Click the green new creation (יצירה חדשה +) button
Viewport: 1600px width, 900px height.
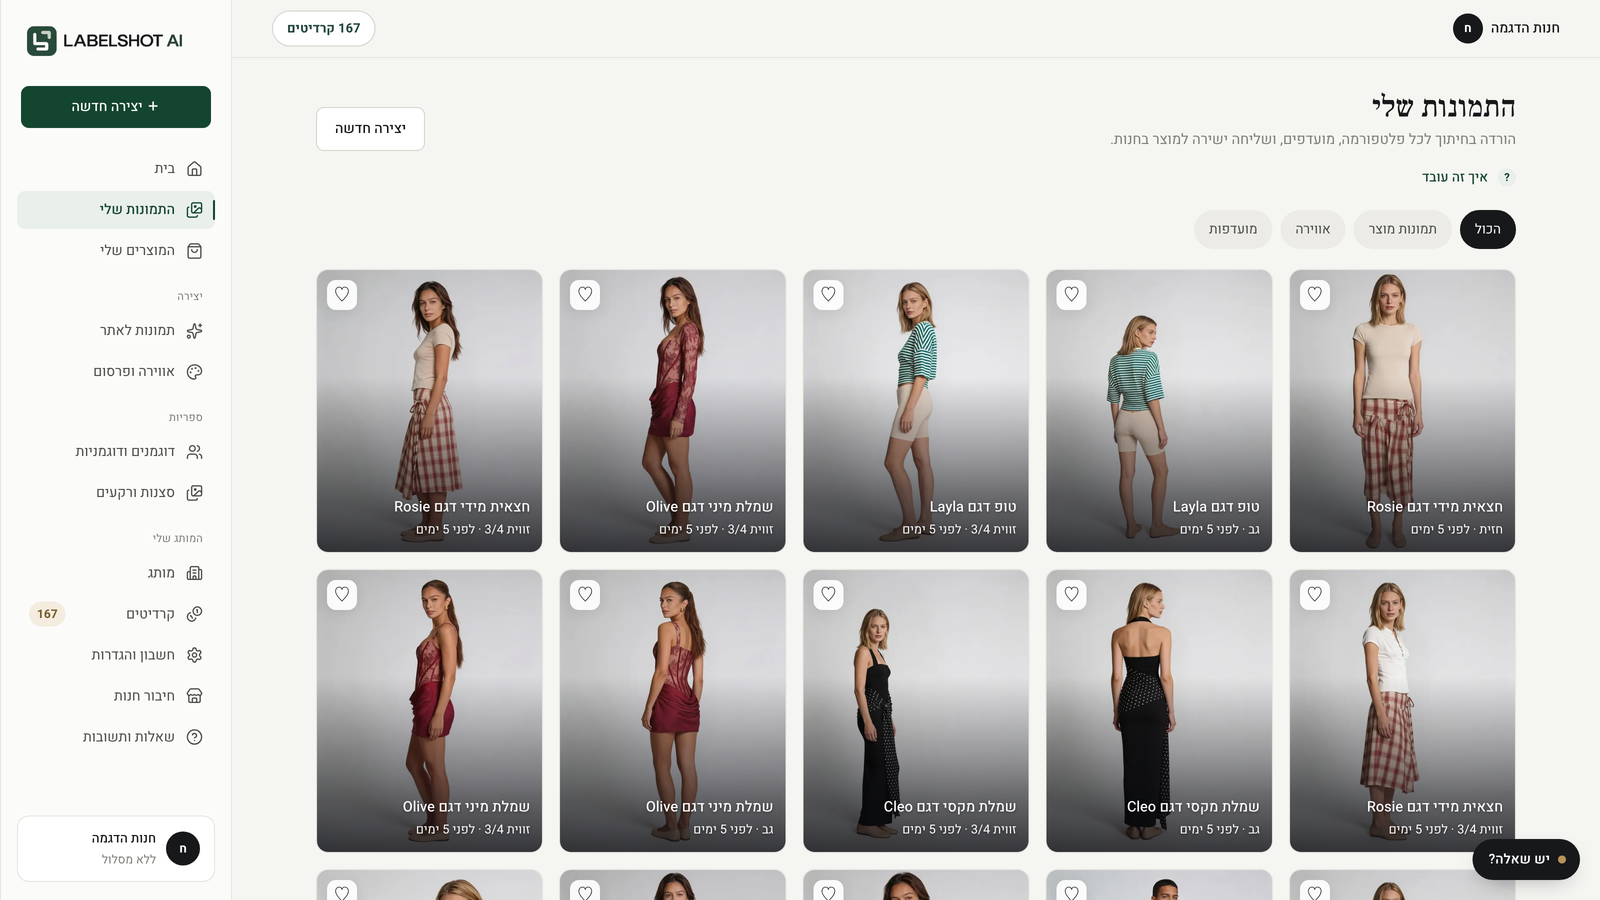pos(116,107)
